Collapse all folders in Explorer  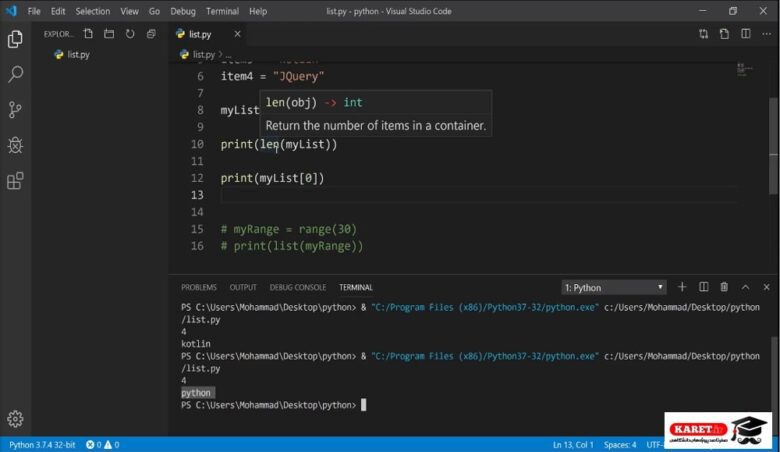click(151, 34)
